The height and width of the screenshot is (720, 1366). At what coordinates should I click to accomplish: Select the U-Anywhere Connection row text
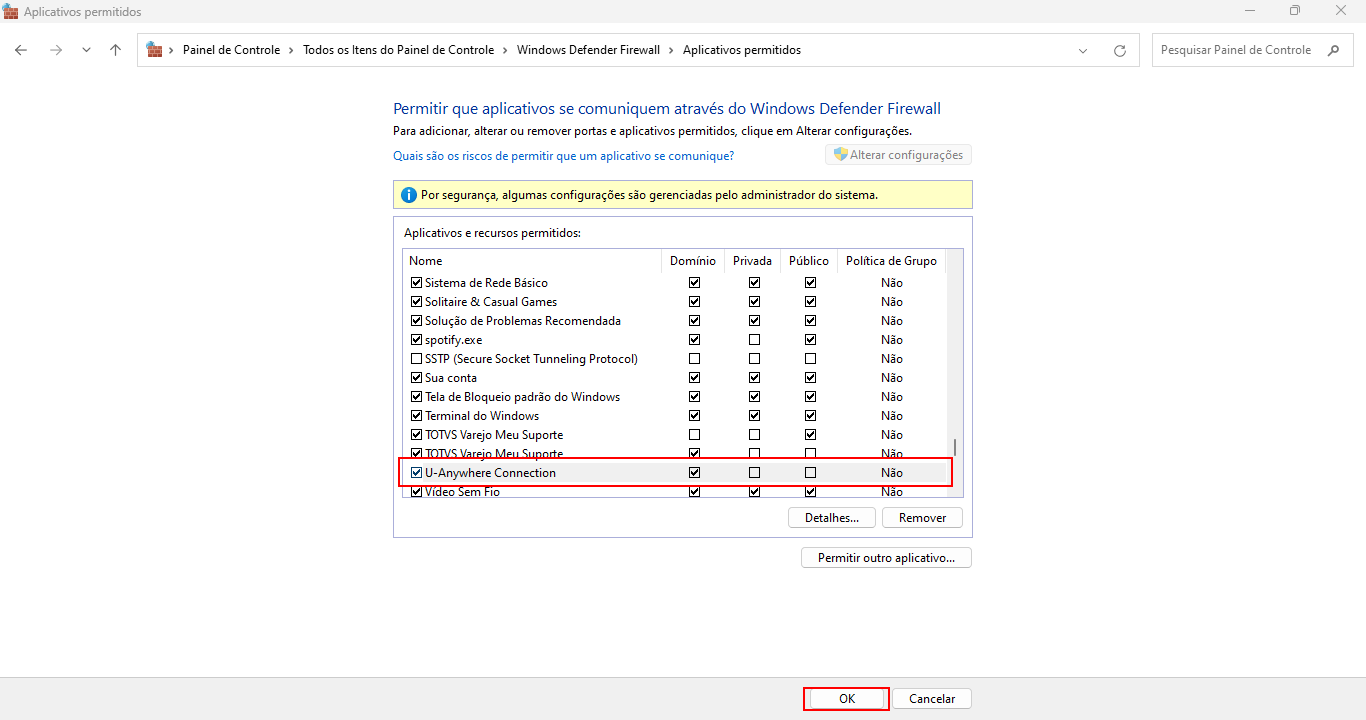coord(490,473)
